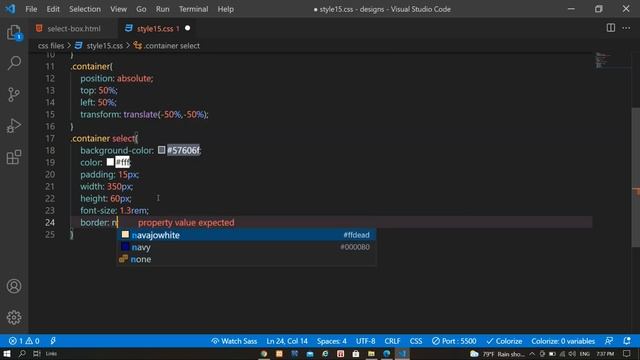Toggle Watch Sass in the status bar

(234, 341)
